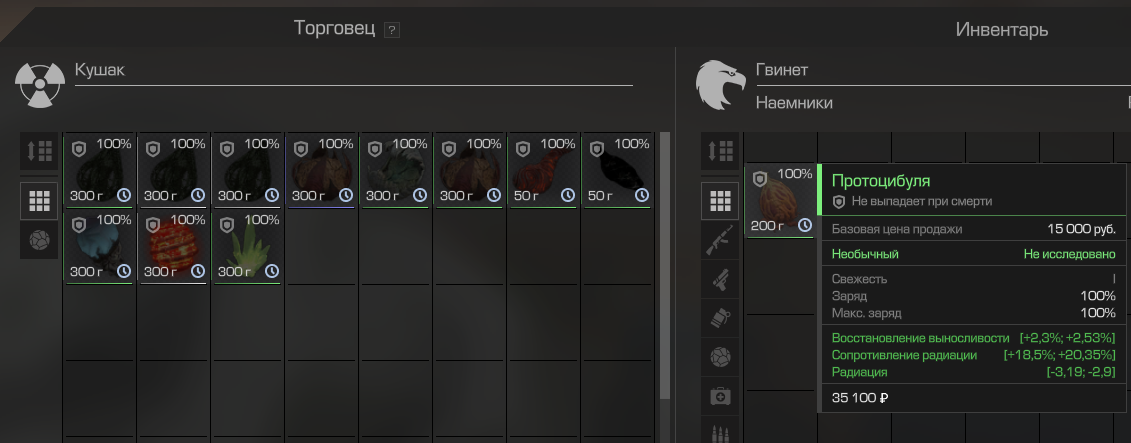
Task: Open the Торговец panel heading
Action: (335, 29)
